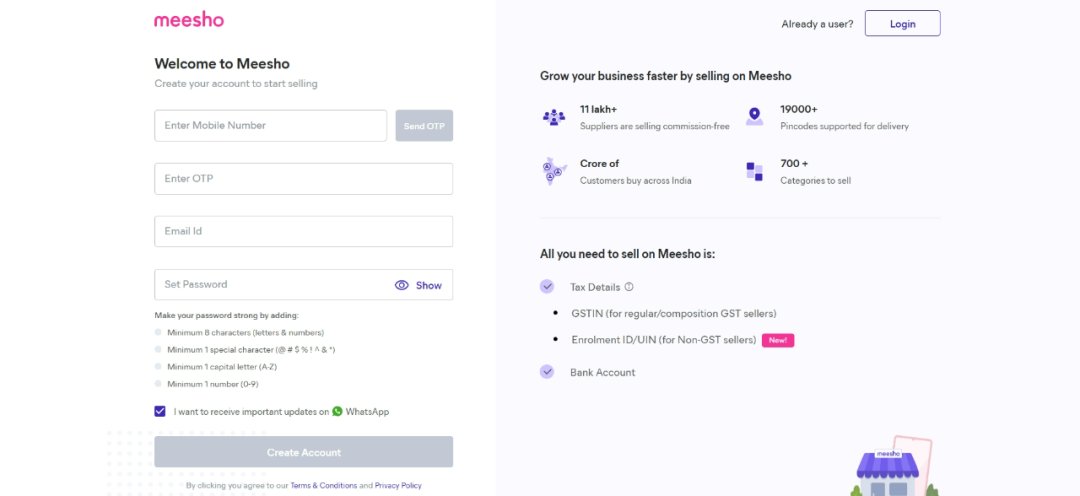Click the Meesho logo
This screenshot has width=1080, height=496.
coord(189,20)
